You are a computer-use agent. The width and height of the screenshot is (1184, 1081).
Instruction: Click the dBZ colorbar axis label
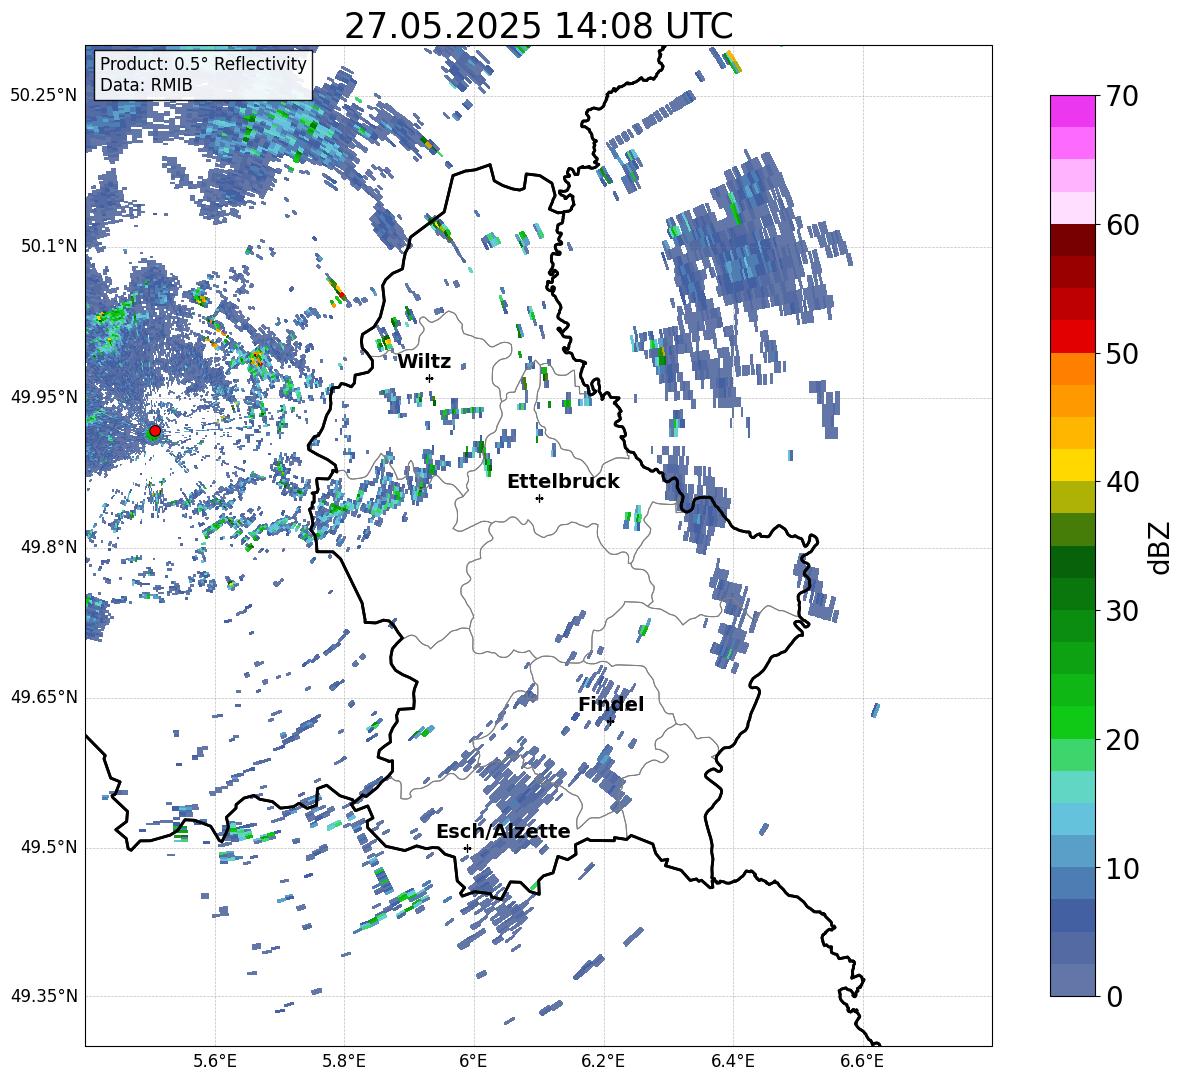[1161, 547]
